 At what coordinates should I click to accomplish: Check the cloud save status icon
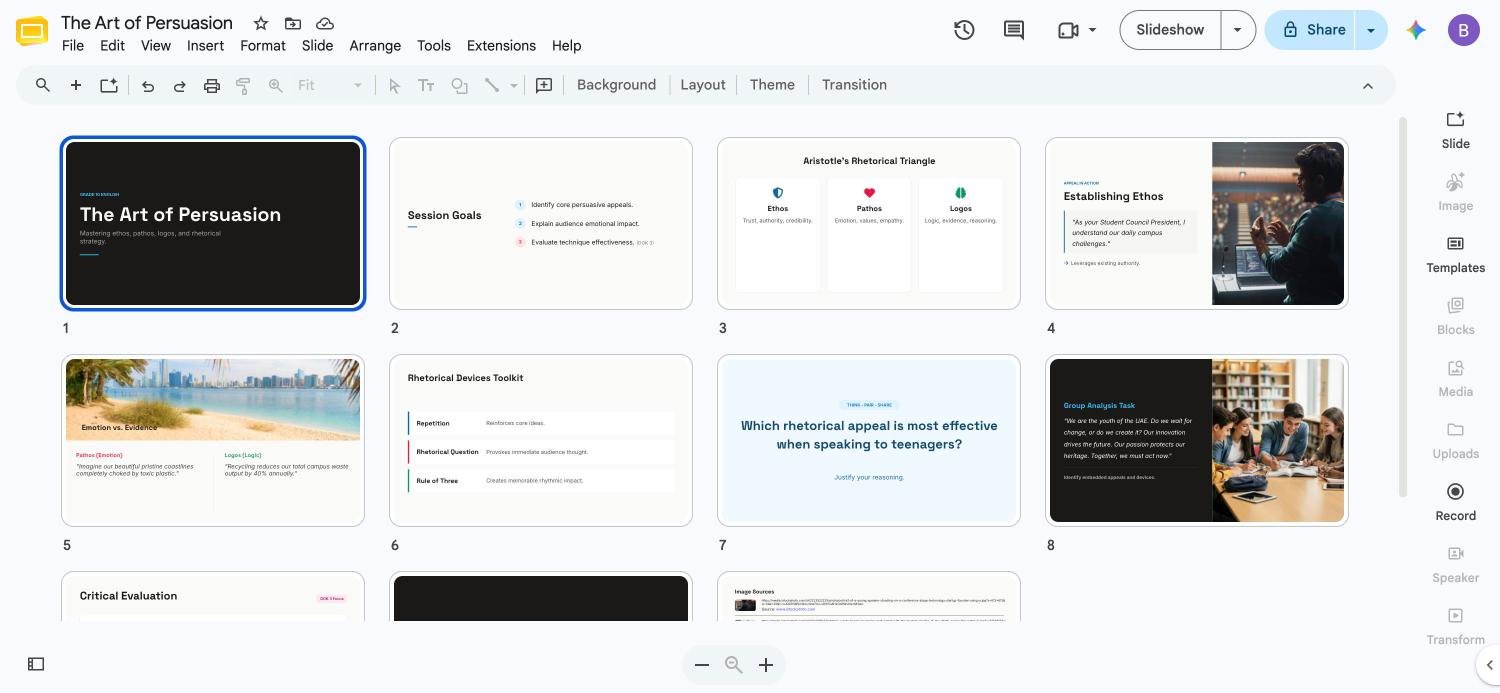pyautogui.click(x=324, y=23)
